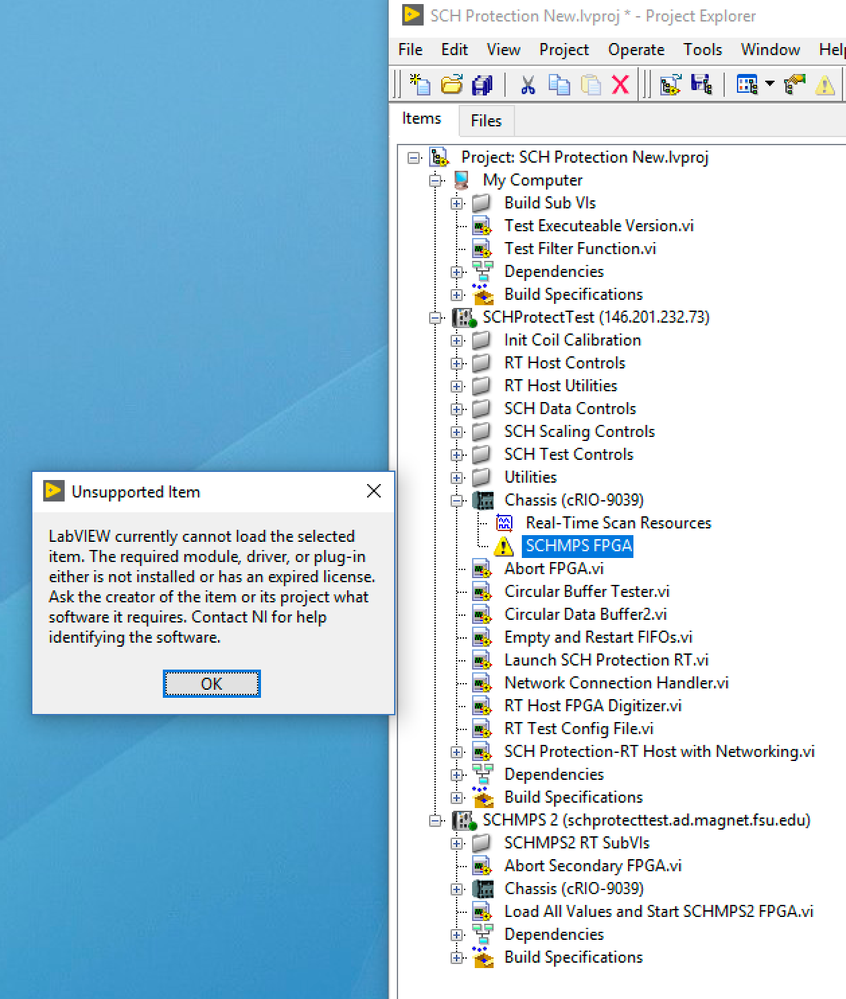Click the yellow warning toolbar icon
Viewport: 846px width, 999px height.
point(825,85)
